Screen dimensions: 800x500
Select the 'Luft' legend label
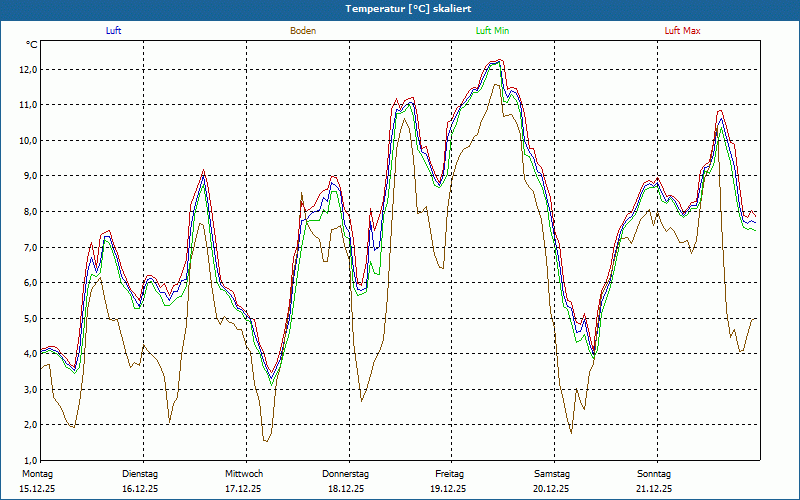[114, 31]
